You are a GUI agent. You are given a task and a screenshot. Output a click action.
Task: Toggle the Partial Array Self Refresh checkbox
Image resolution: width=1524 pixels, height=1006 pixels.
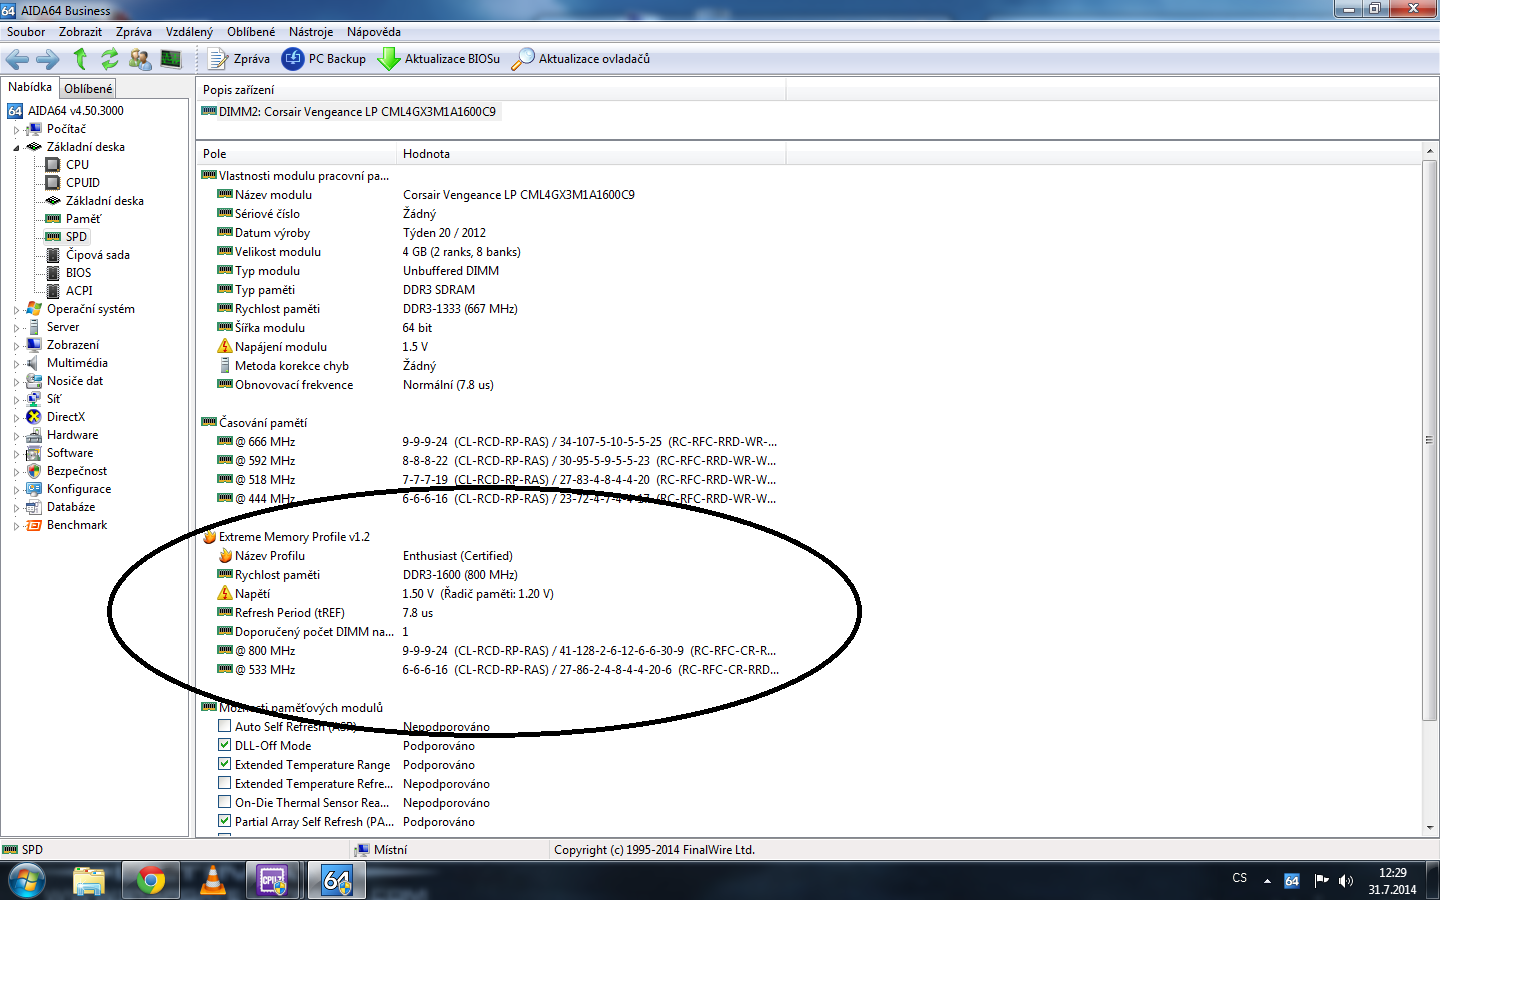click(x=225, y=821)
